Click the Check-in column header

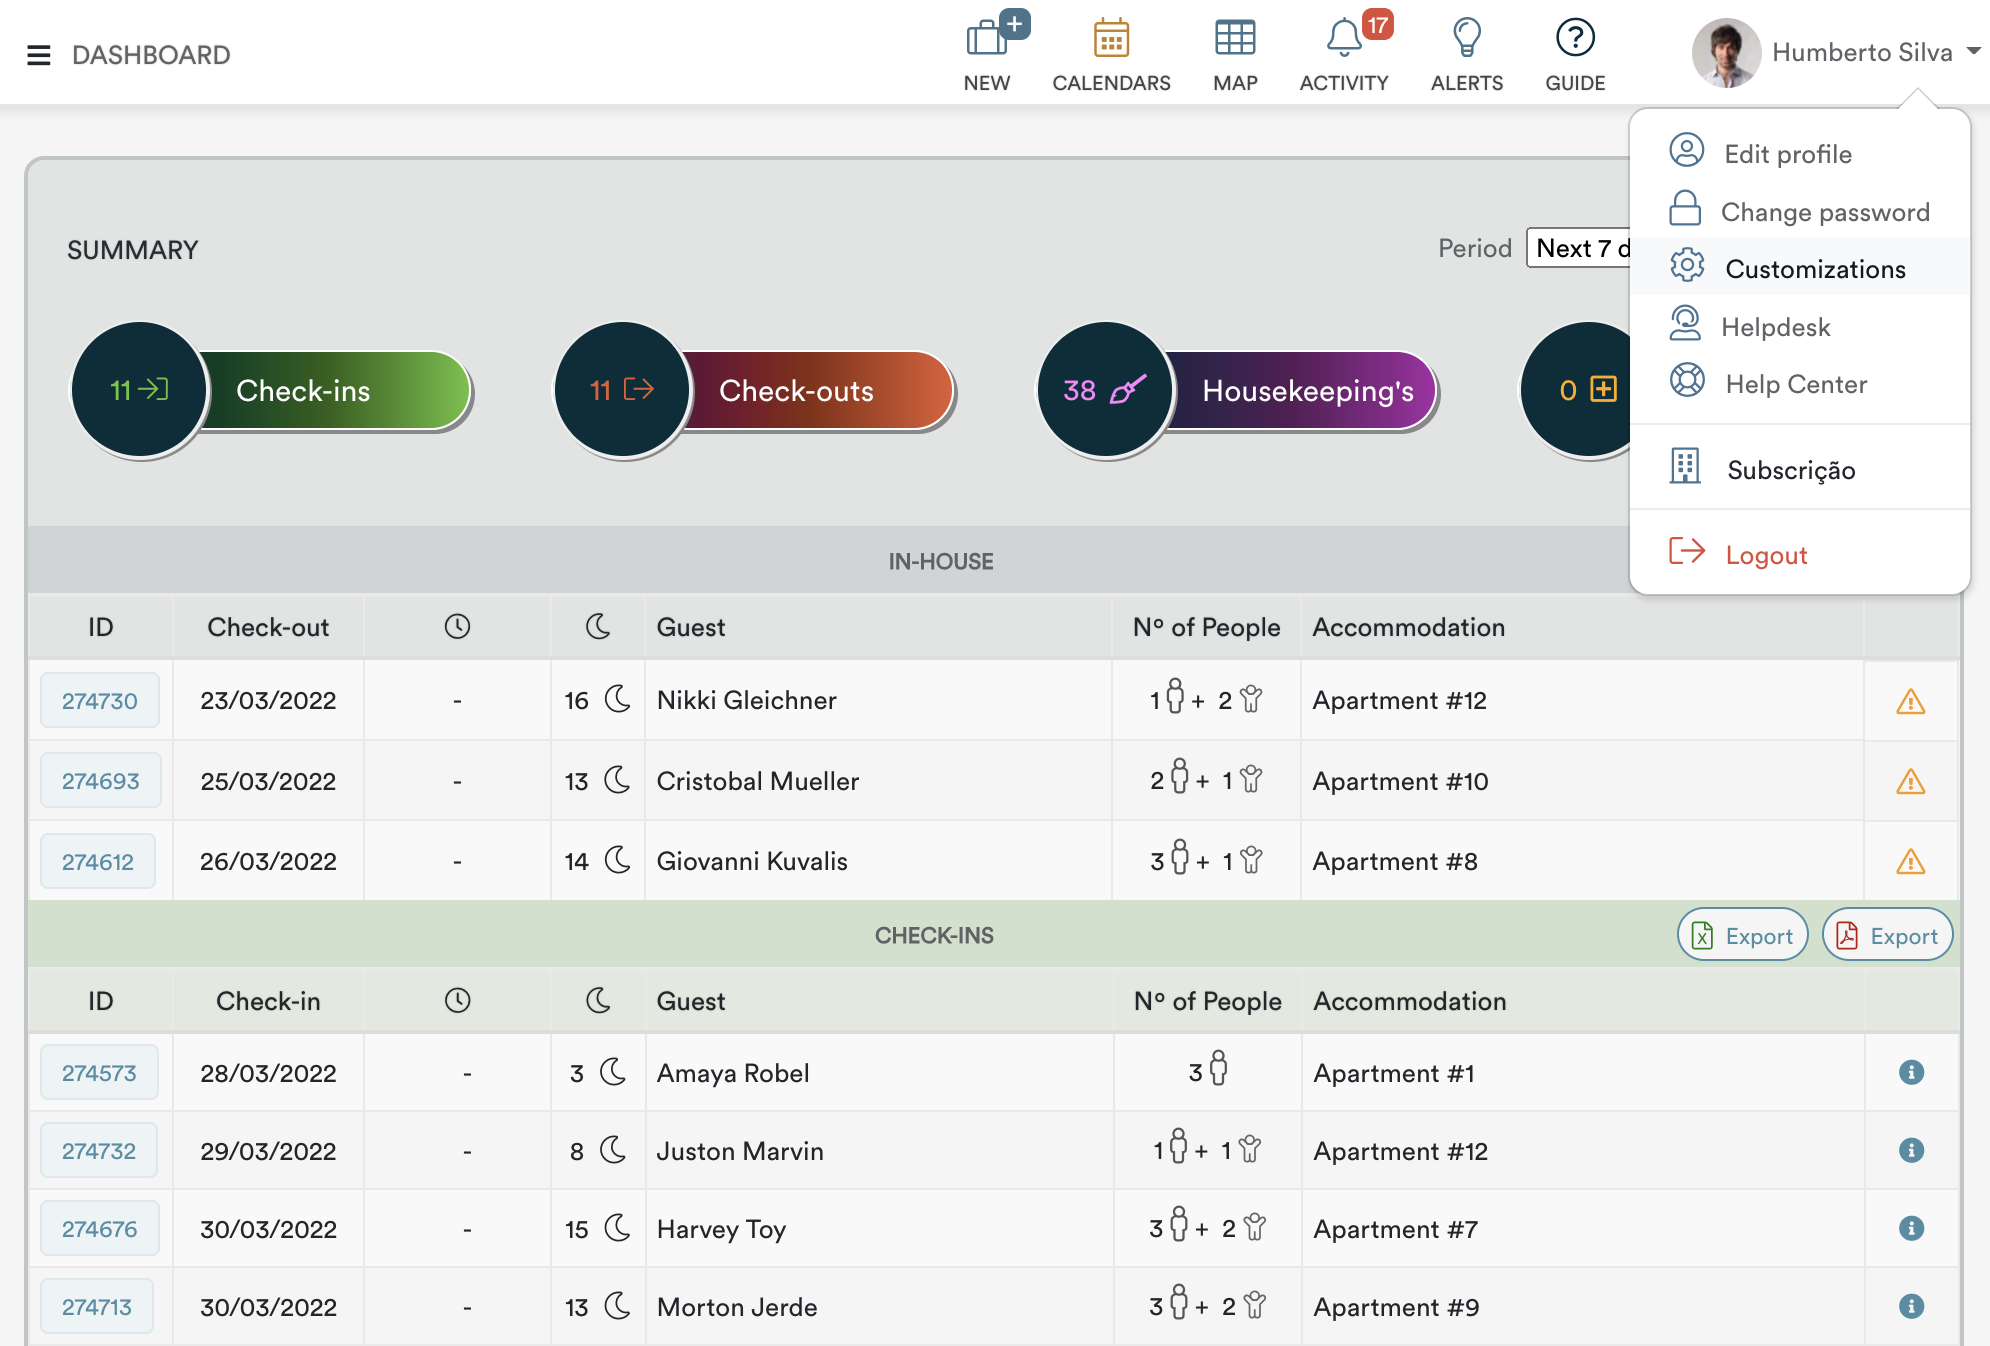pyautogui.click(x=268, y=1001)
